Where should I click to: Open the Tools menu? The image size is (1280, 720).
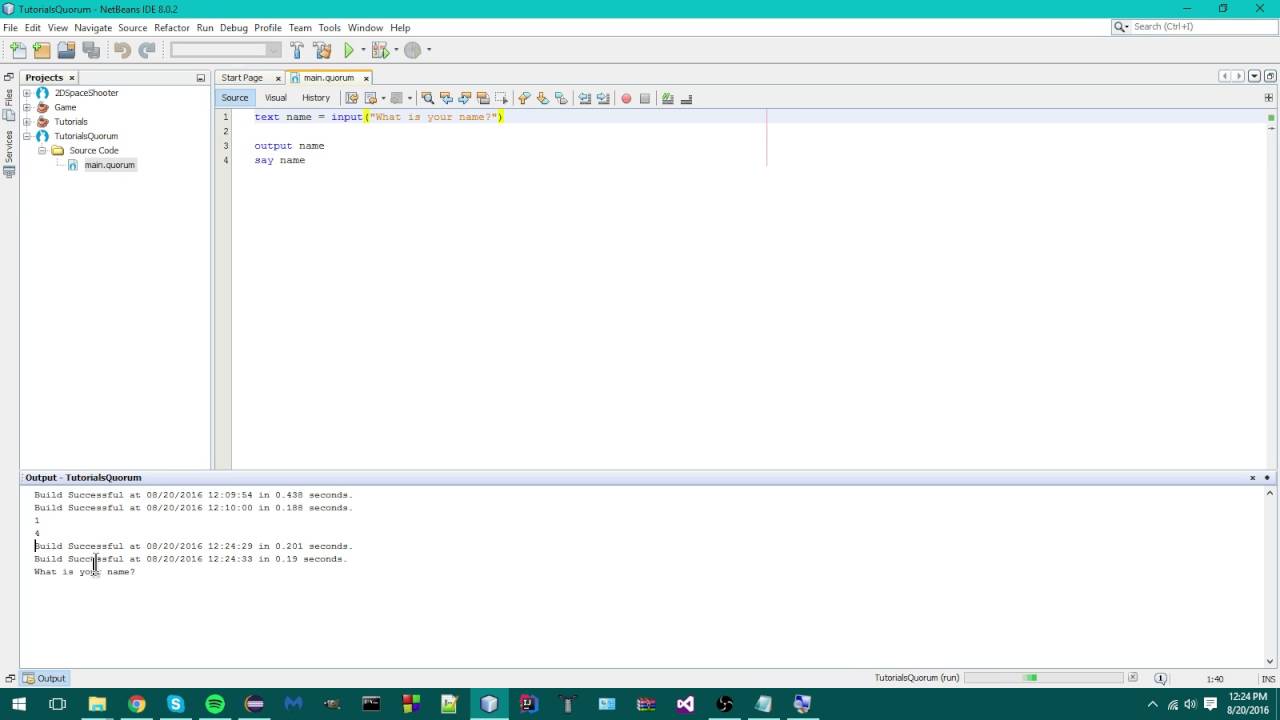[330, 28]
